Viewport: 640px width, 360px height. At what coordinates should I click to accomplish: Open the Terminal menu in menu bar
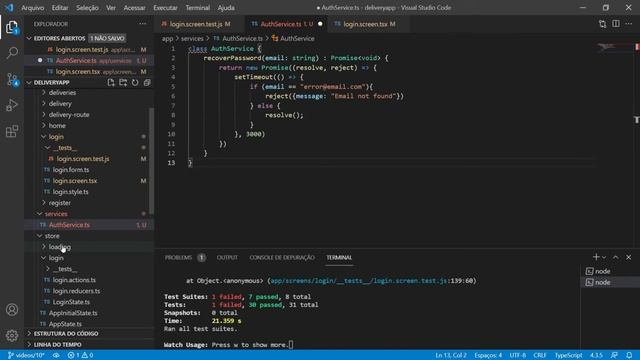pos(198,7)
